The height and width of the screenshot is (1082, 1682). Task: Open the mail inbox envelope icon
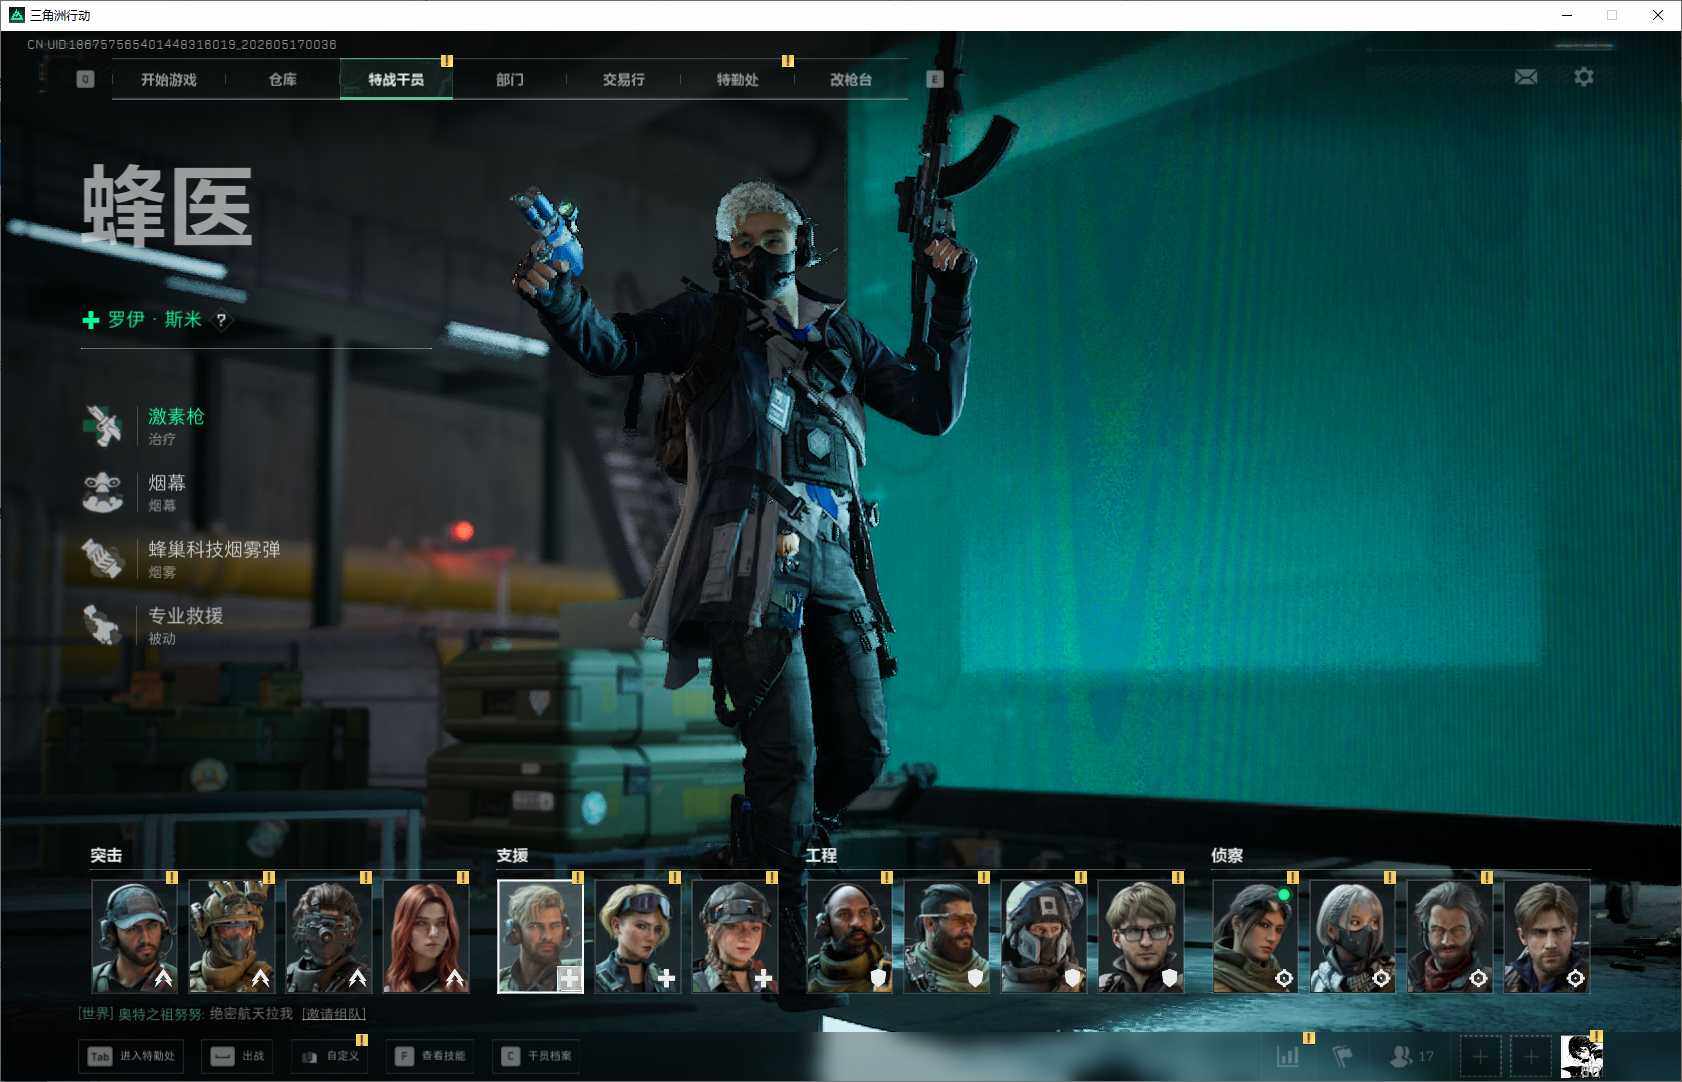(x=1526, y=77)
